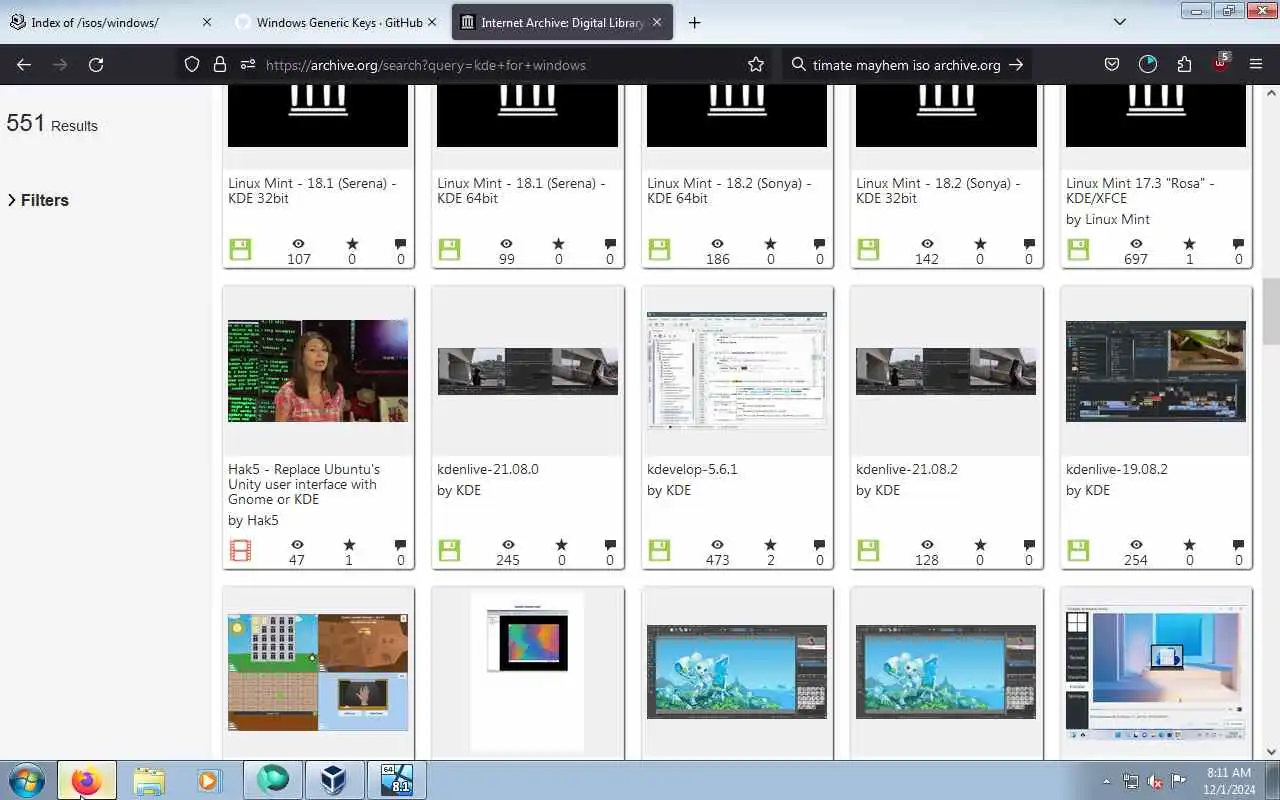Click the Firefox taskbar icon

(x=86, y=780)
